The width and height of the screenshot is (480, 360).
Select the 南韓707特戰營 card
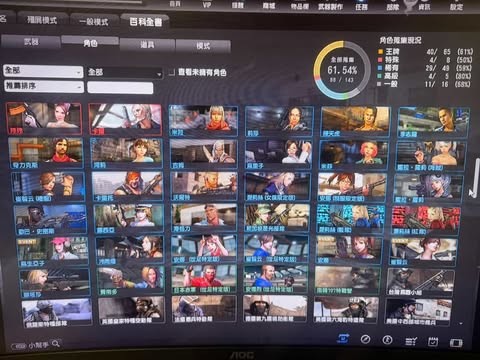[347, 280]
